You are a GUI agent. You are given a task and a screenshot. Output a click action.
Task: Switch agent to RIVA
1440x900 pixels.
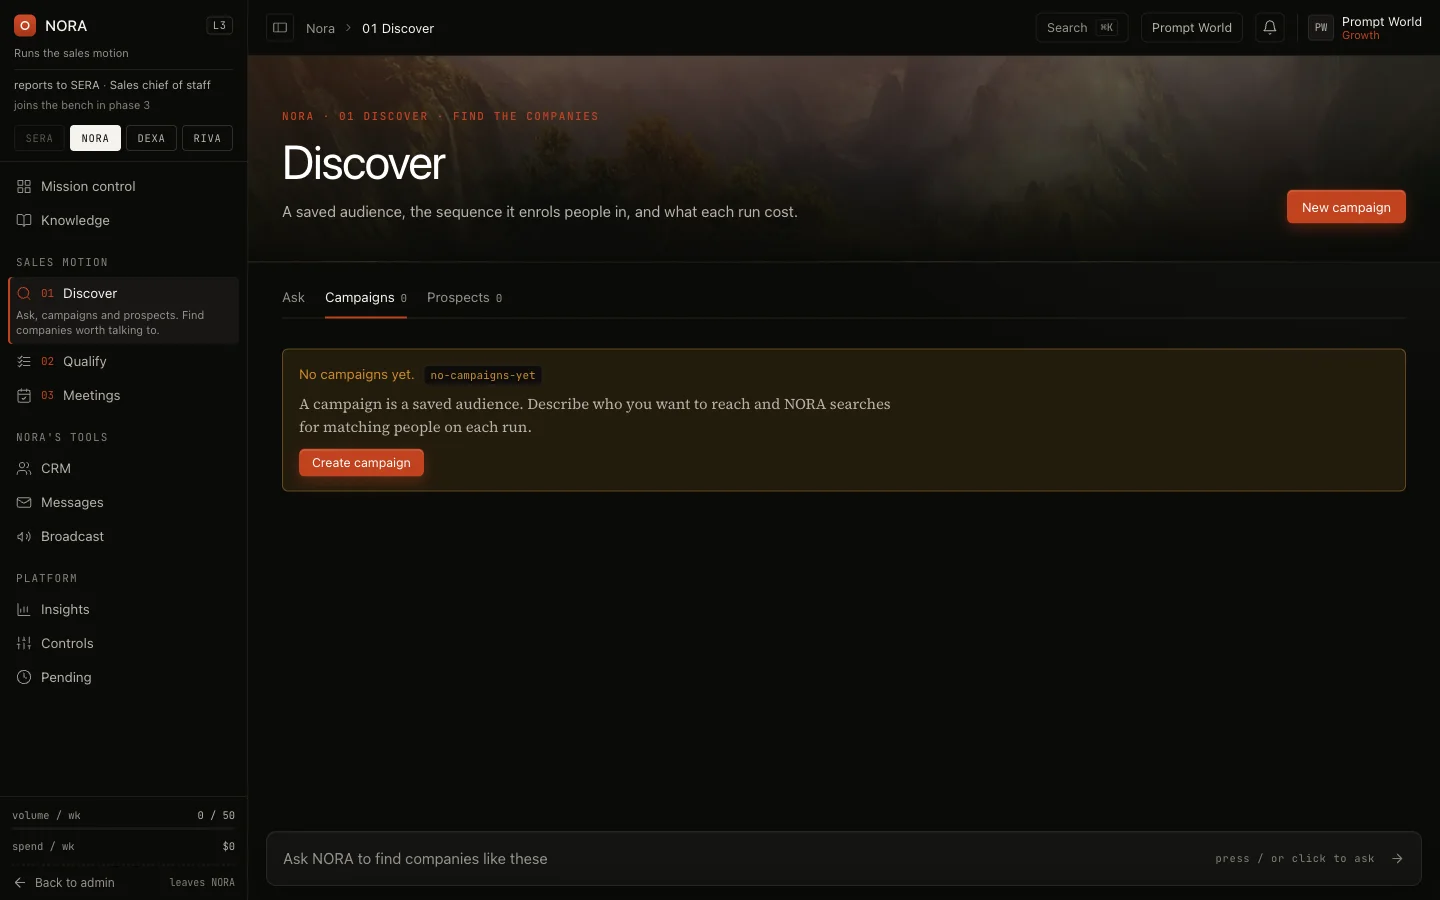(207, 138)
